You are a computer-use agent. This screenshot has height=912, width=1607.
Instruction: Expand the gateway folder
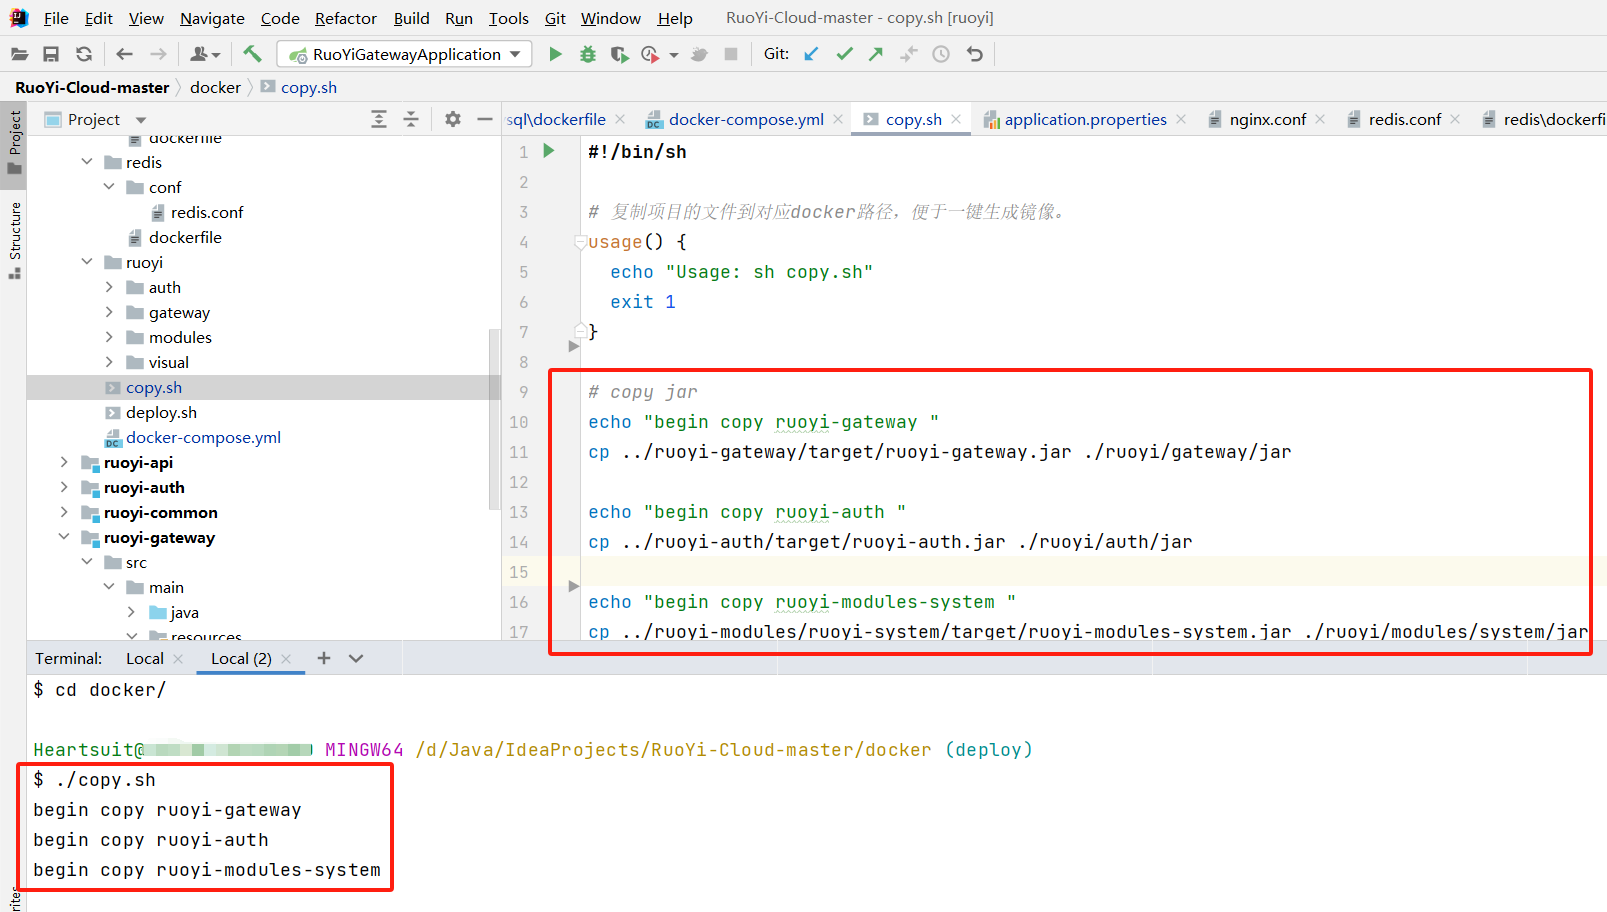pyautogui.click(x=109, y=312)
